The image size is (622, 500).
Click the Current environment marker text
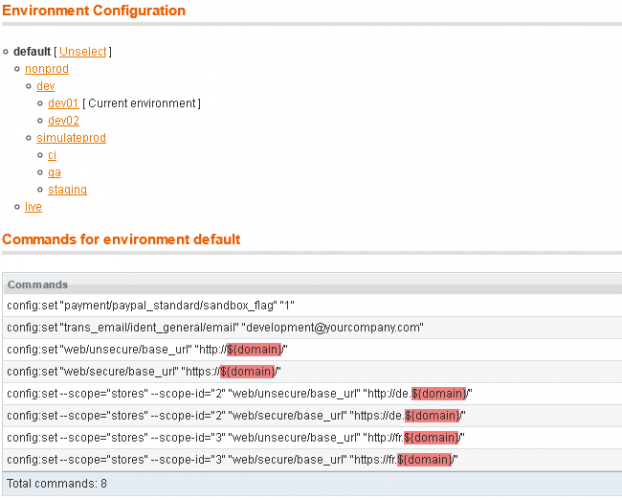tap(141, 103)
